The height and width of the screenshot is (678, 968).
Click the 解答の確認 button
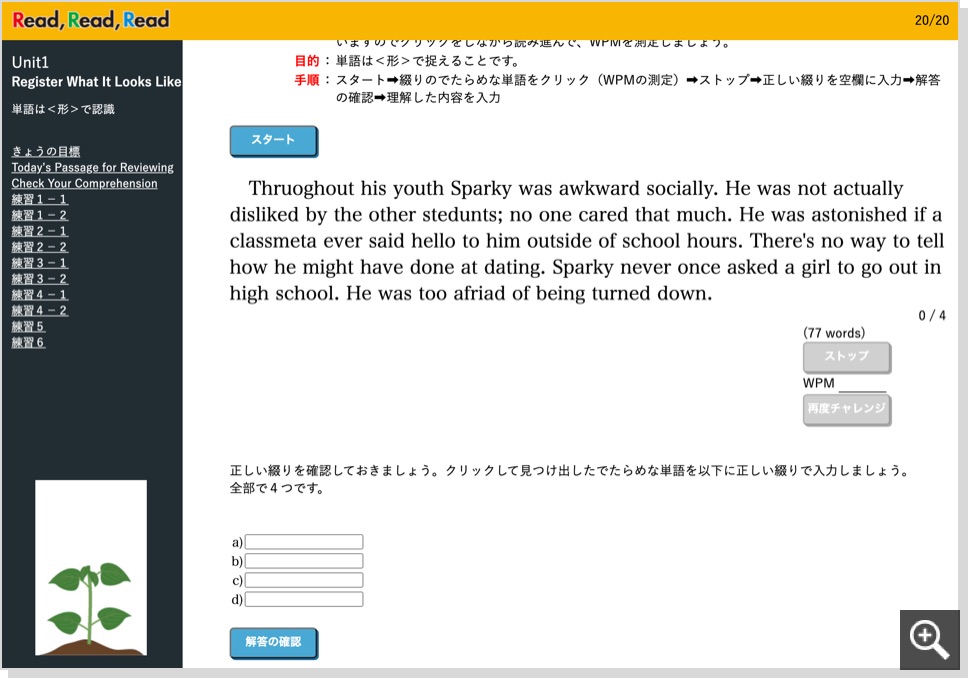(x=273, y=642)
